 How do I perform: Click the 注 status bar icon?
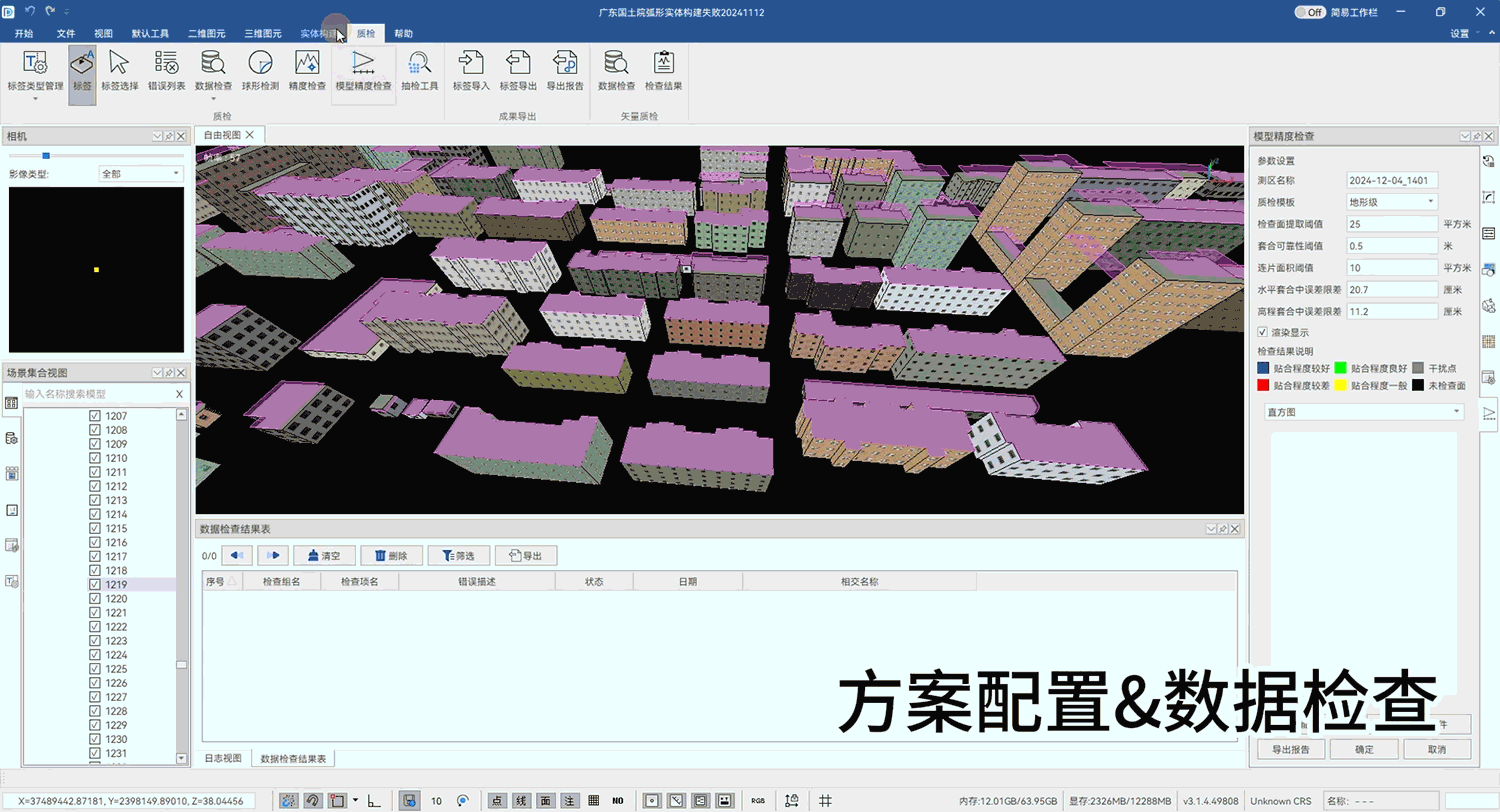[x=569, y=801]
